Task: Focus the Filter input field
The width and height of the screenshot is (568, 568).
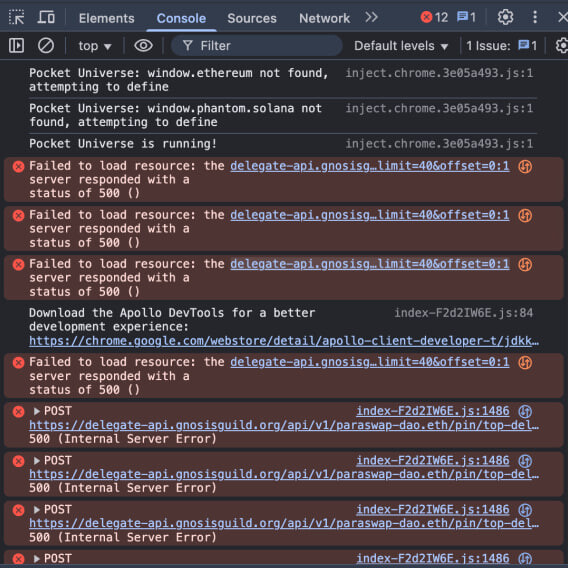Action: [256, 46]
